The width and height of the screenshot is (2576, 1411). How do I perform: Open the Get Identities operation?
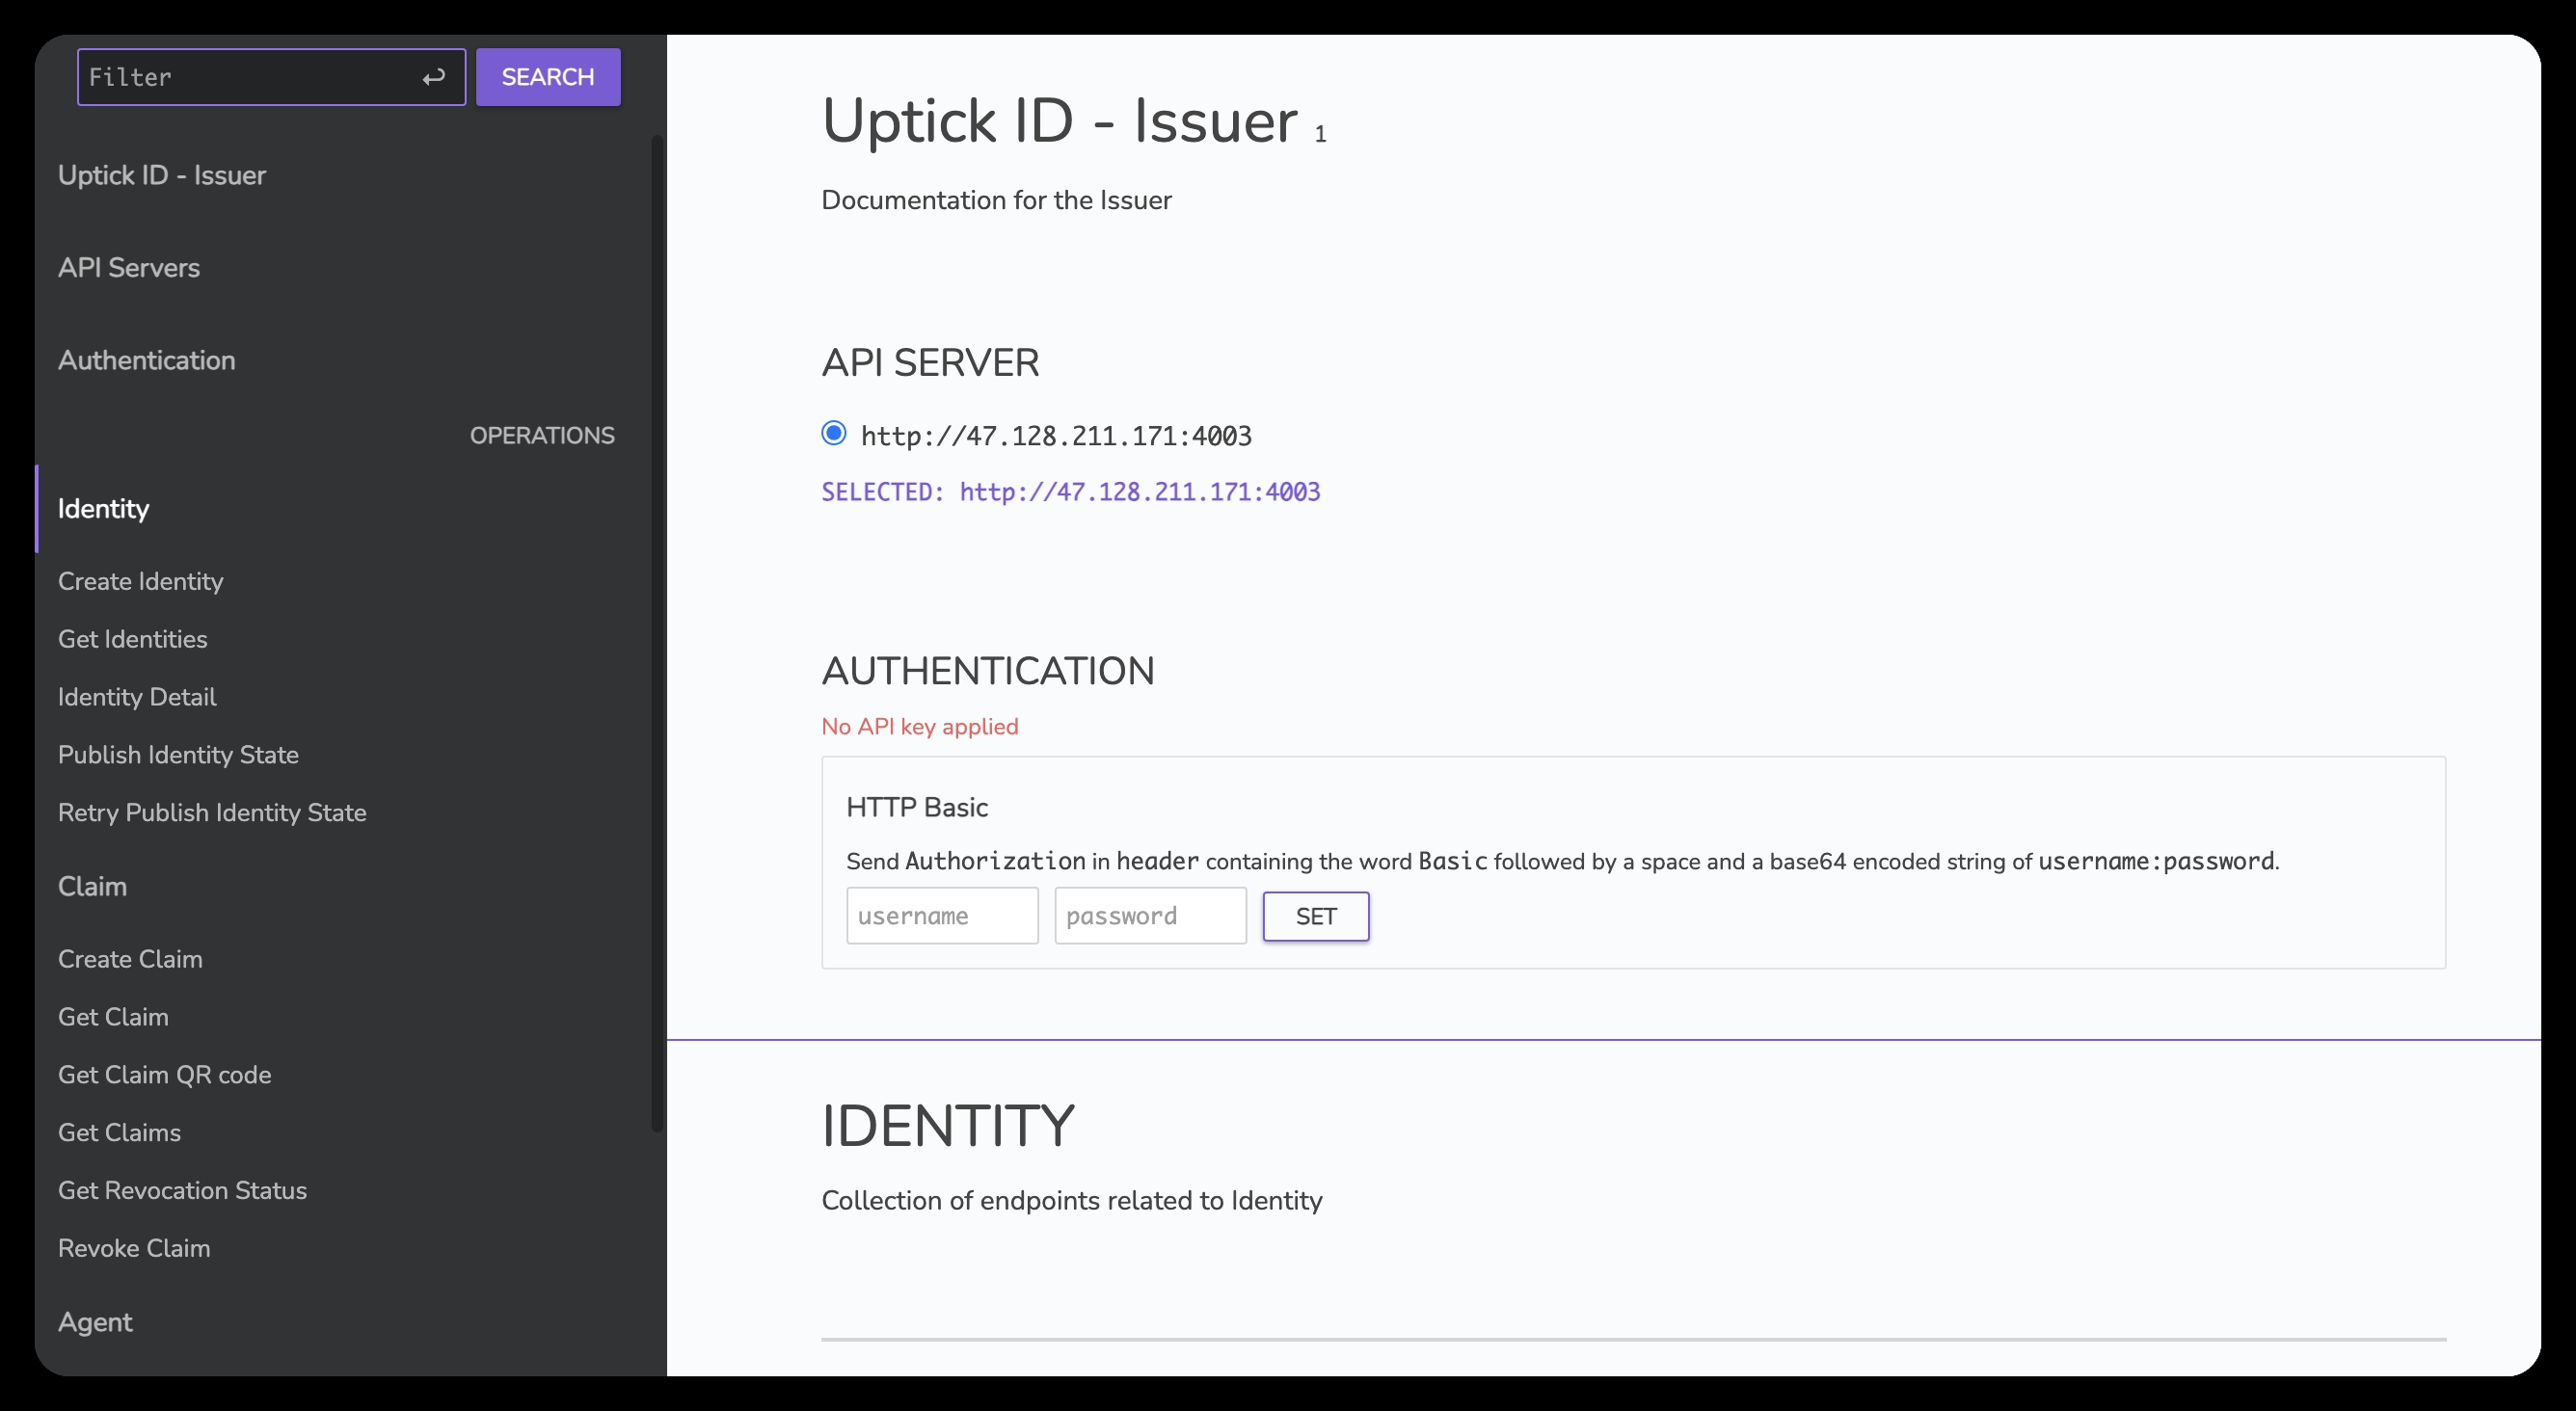(x=133, y=640)
